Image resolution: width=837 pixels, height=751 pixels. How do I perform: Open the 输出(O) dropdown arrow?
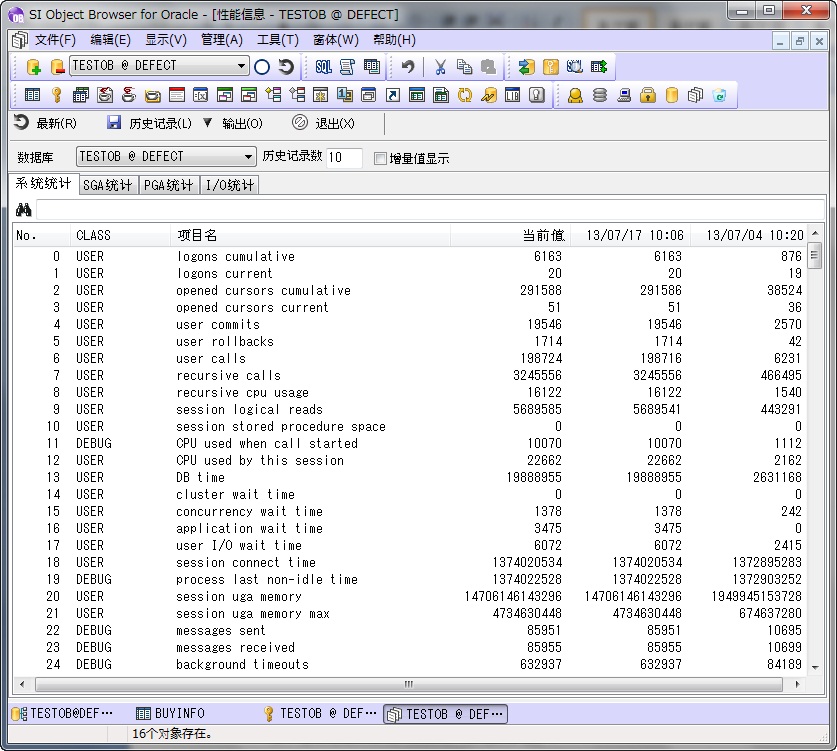[208, 123]
